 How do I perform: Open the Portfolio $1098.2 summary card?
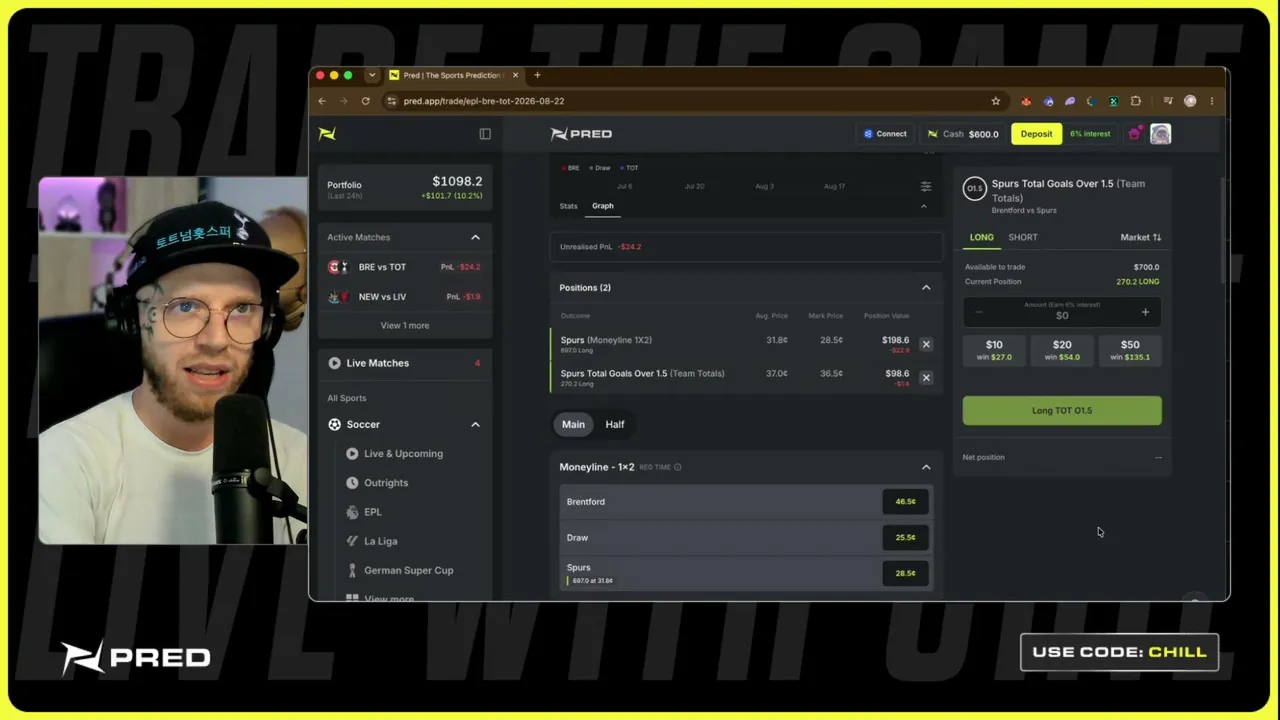coord(405,187)
